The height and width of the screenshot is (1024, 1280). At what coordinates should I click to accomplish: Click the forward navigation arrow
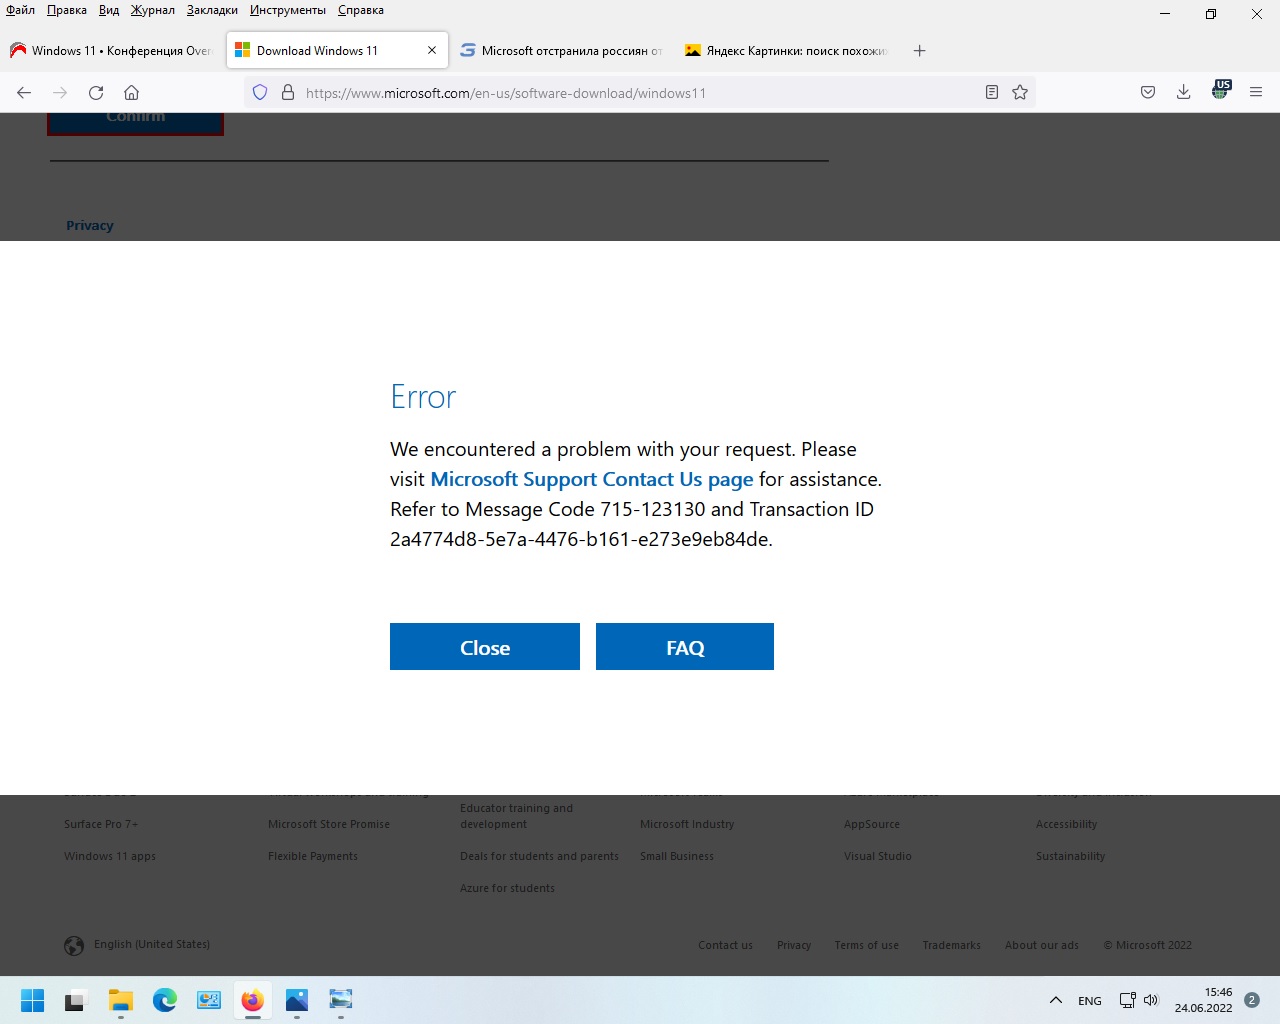pyautogui.click(x=60, y=93)
